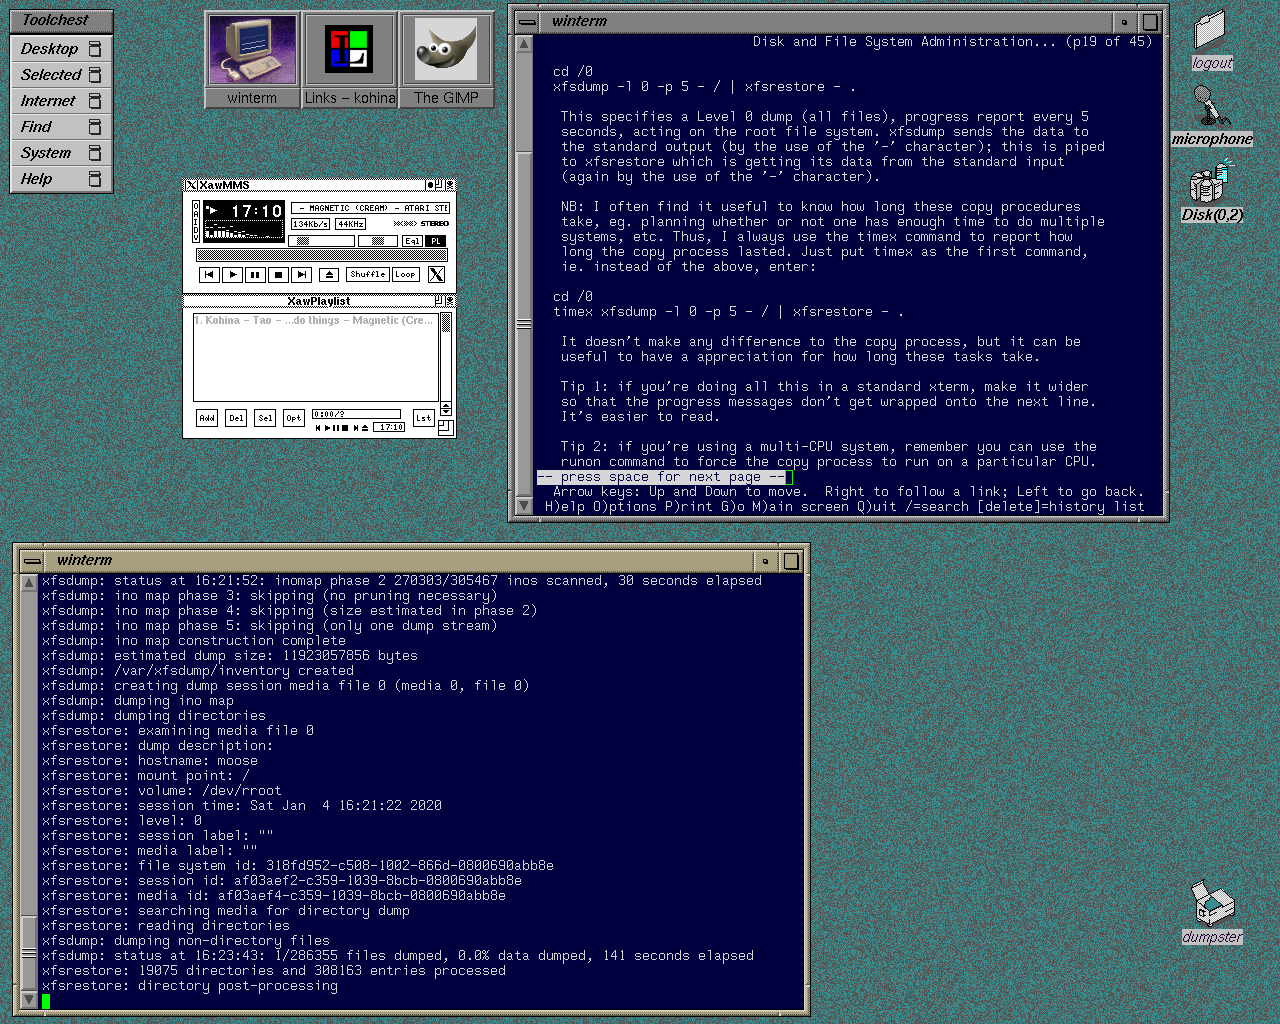Screen dimensions: 1280x1024
Task: Open the minimized GIMP icon
Action: (446, 59)
